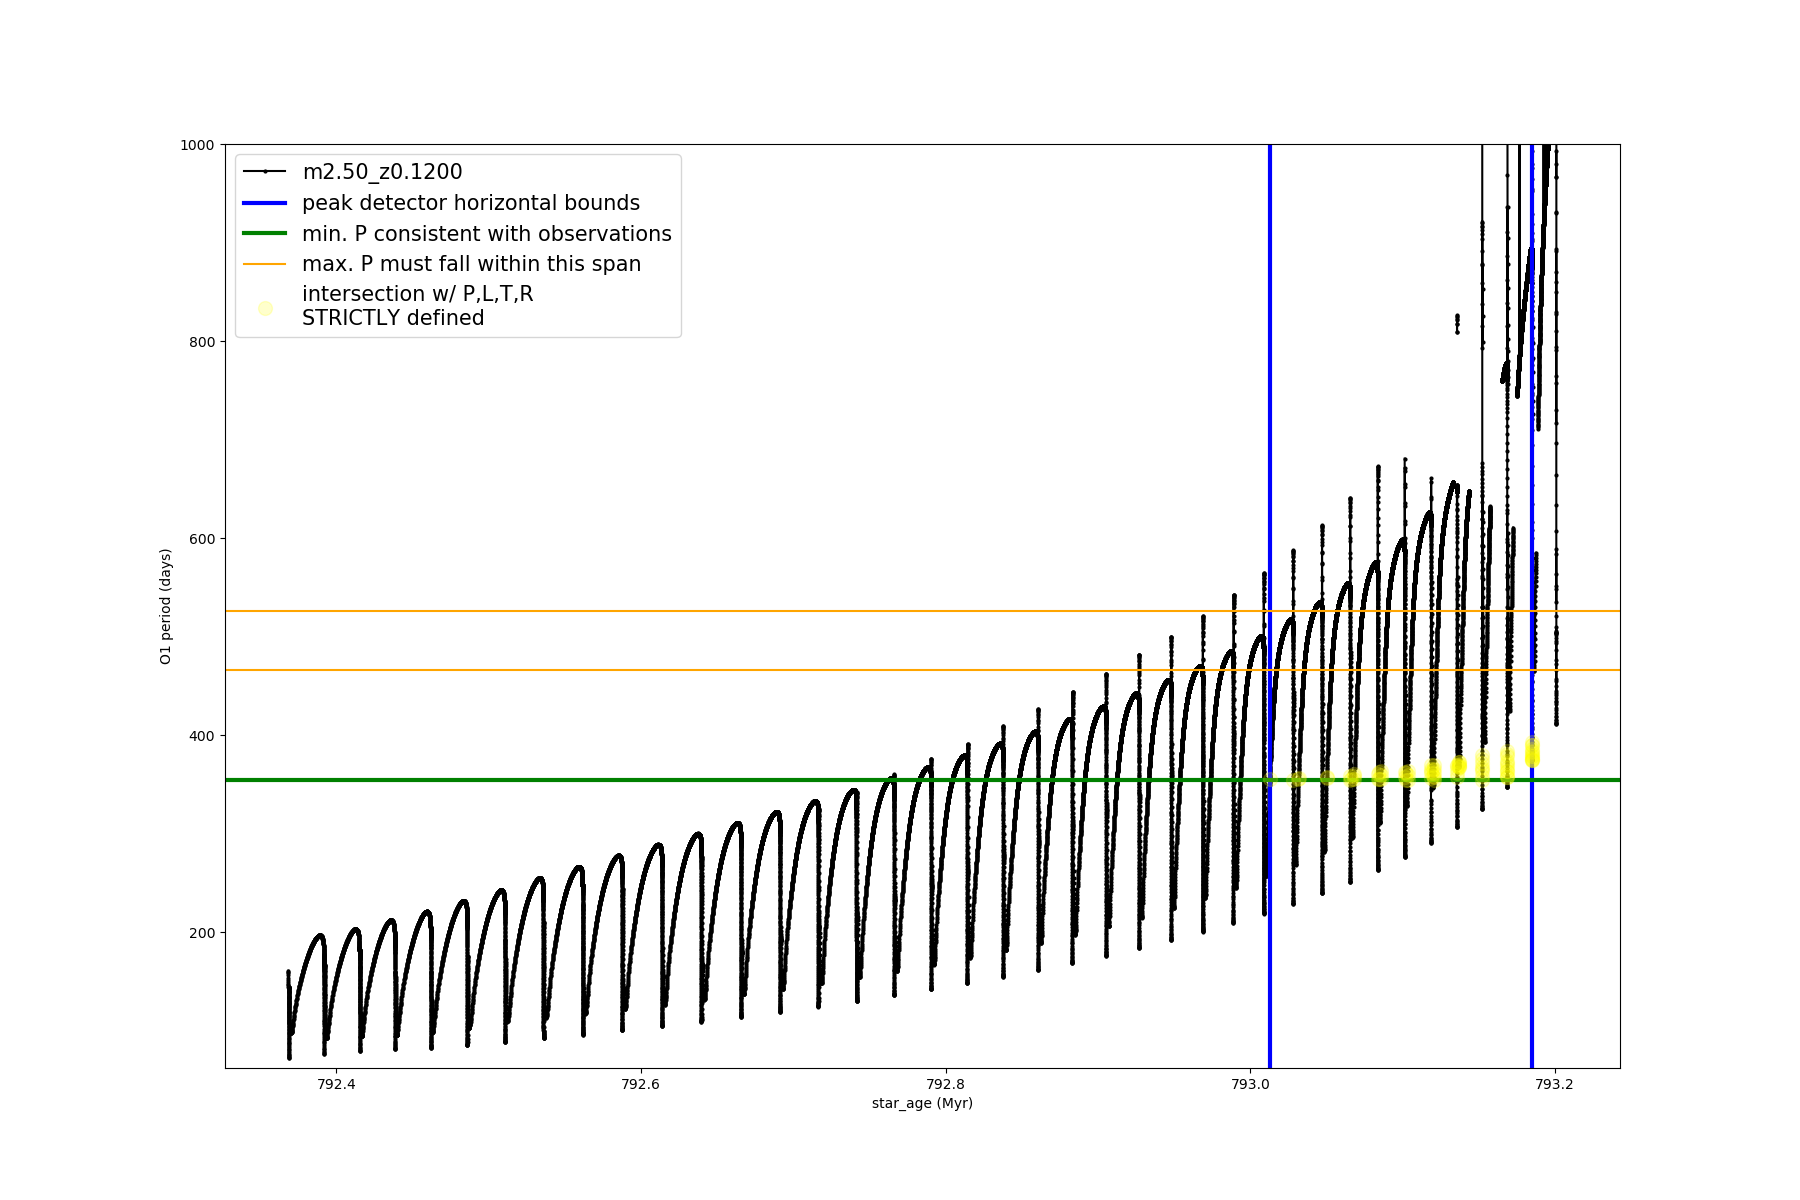Click the yellow circle marker in legend
This screenshot has height=1200, width=1800.
[x=265, y=308]
